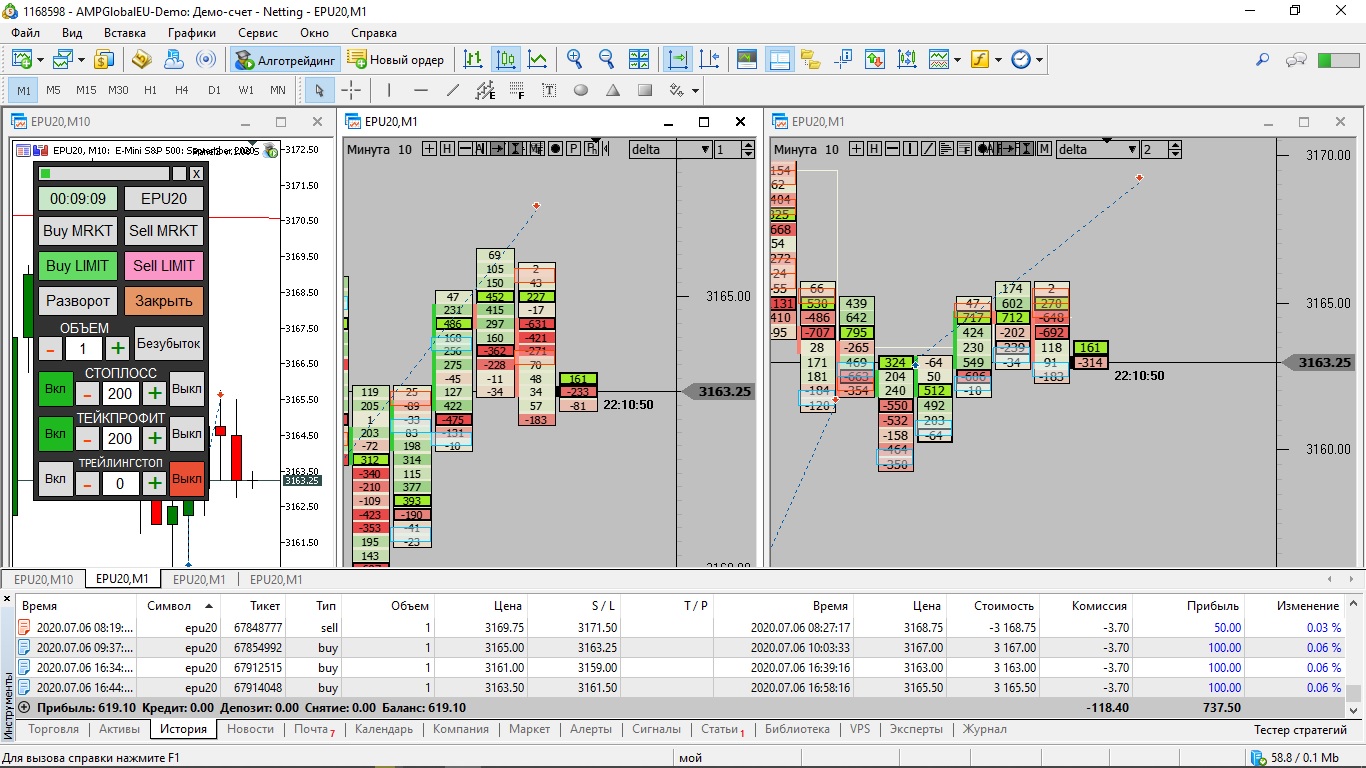Toggle chart shift from right edge

tap(710, 59)
